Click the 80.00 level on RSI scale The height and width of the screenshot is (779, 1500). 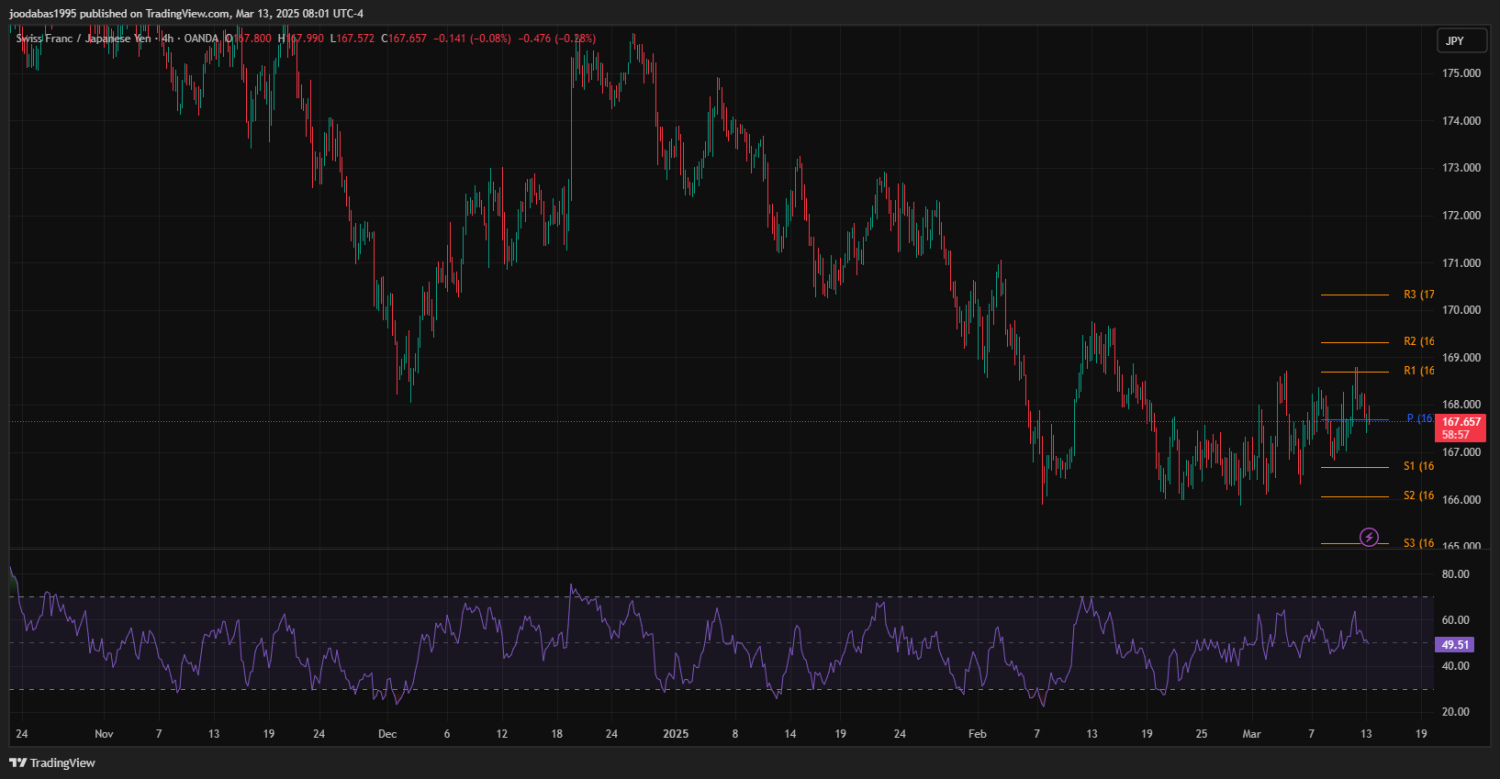pyautogui.click(x=1455, y=575)
